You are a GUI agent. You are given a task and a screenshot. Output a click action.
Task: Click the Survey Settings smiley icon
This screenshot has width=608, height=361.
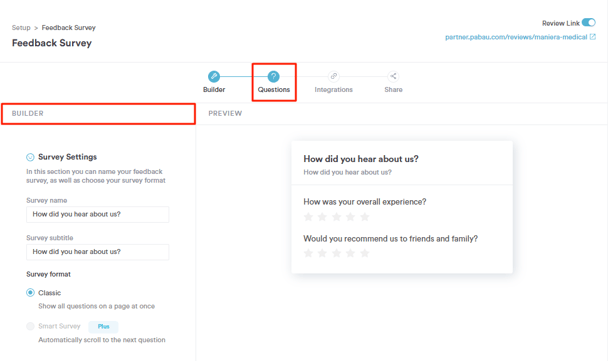tap(30, 157)
